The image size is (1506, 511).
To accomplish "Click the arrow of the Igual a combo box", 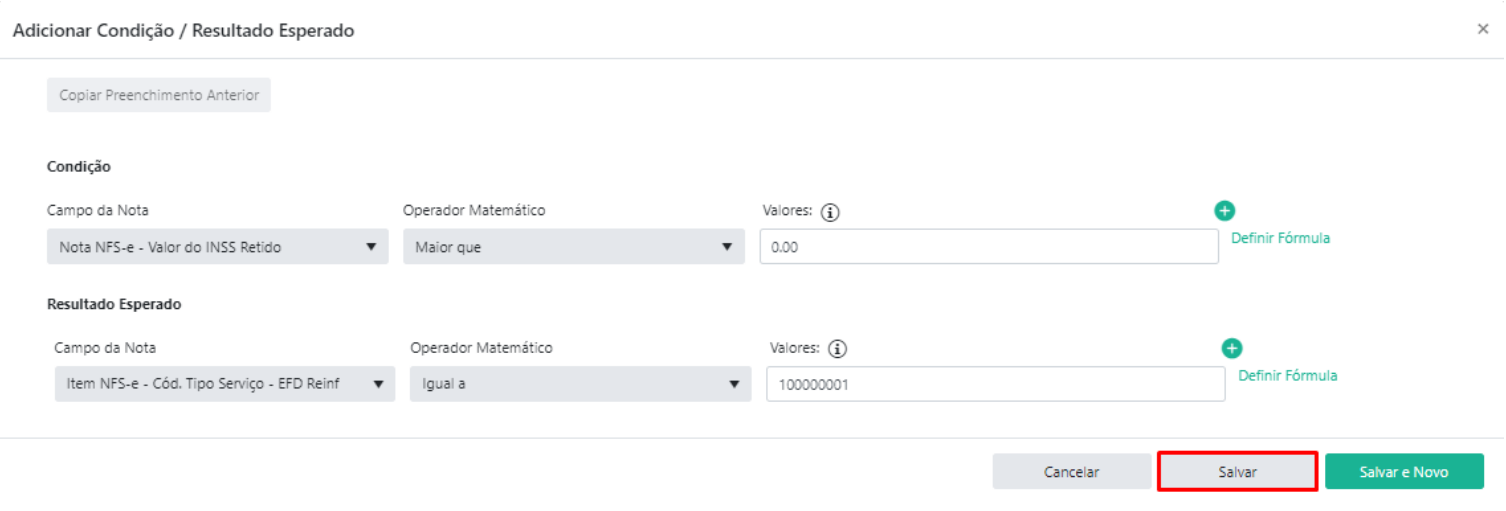I will (734, 384).
